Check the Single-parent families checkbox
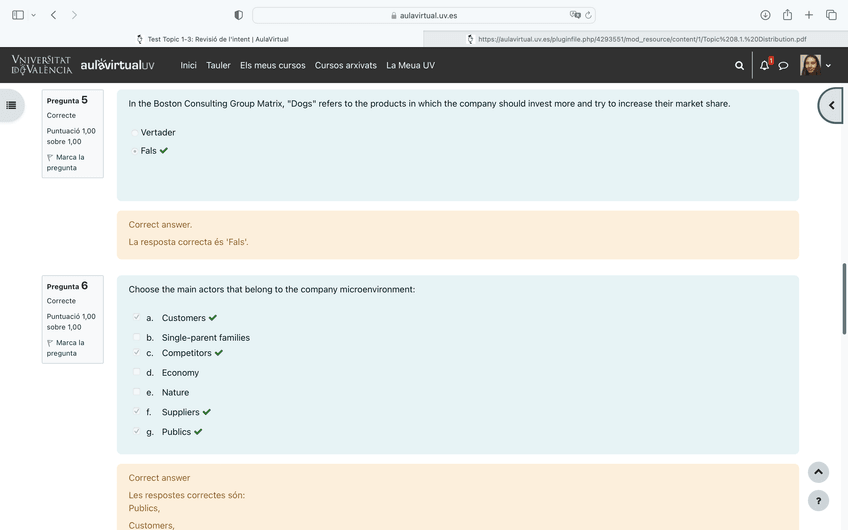Screen dimensions: 848x530 point(137,338)
